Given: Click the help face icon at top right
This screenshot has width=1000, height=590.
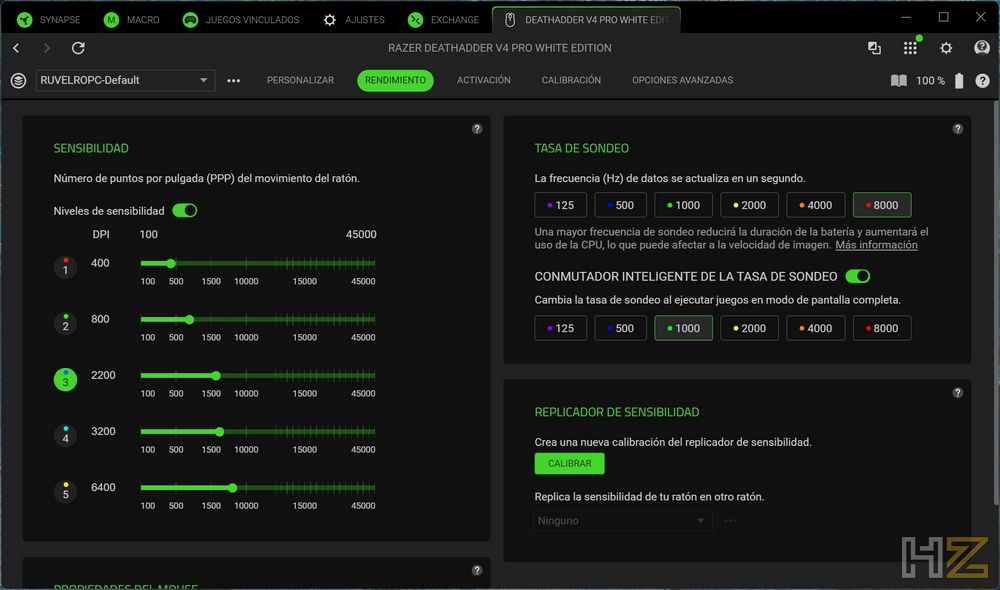Looking at the screenshot, I should coord(982,48).
